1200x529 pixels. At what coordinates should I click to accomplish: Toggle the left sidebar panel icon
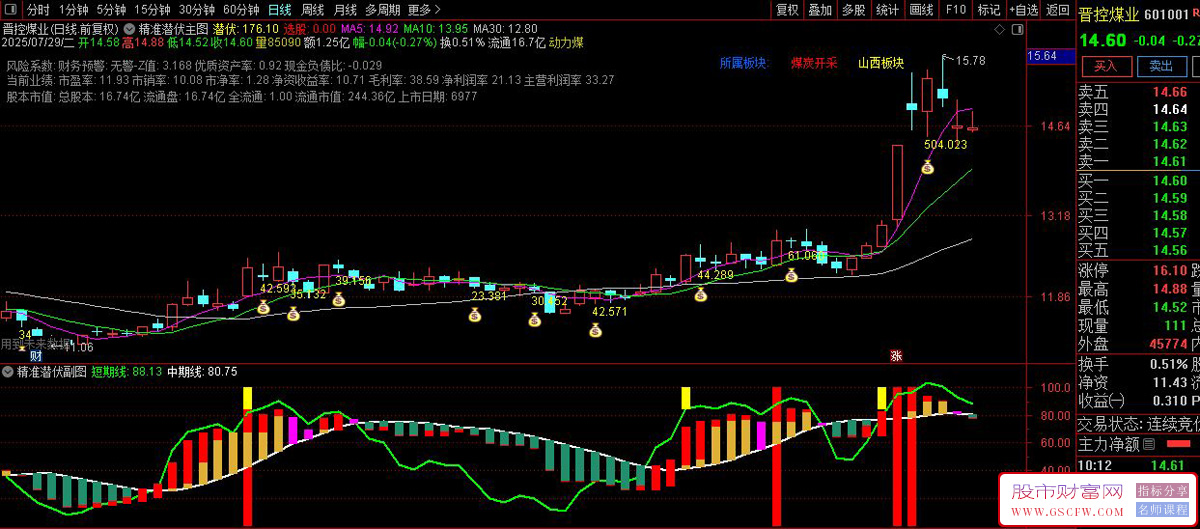click(13, 10)
